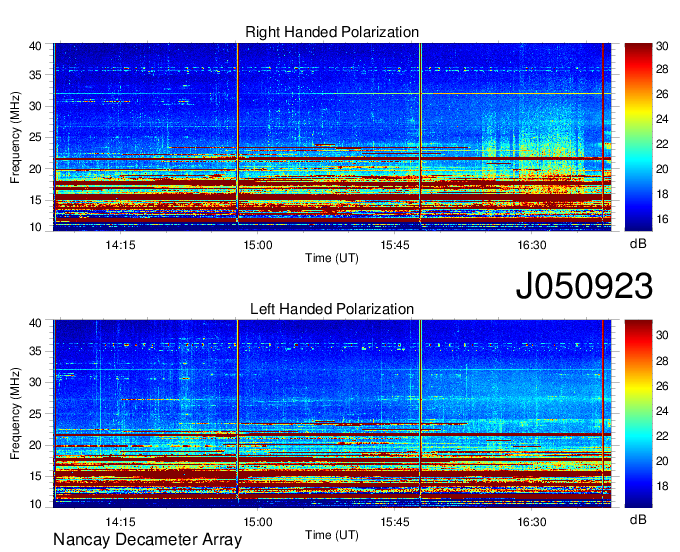The height and width of the screenshot is (552, 680).
Task: Click inside the Left Handed Polarization spectrogram
Action: [x=332, y=414]
